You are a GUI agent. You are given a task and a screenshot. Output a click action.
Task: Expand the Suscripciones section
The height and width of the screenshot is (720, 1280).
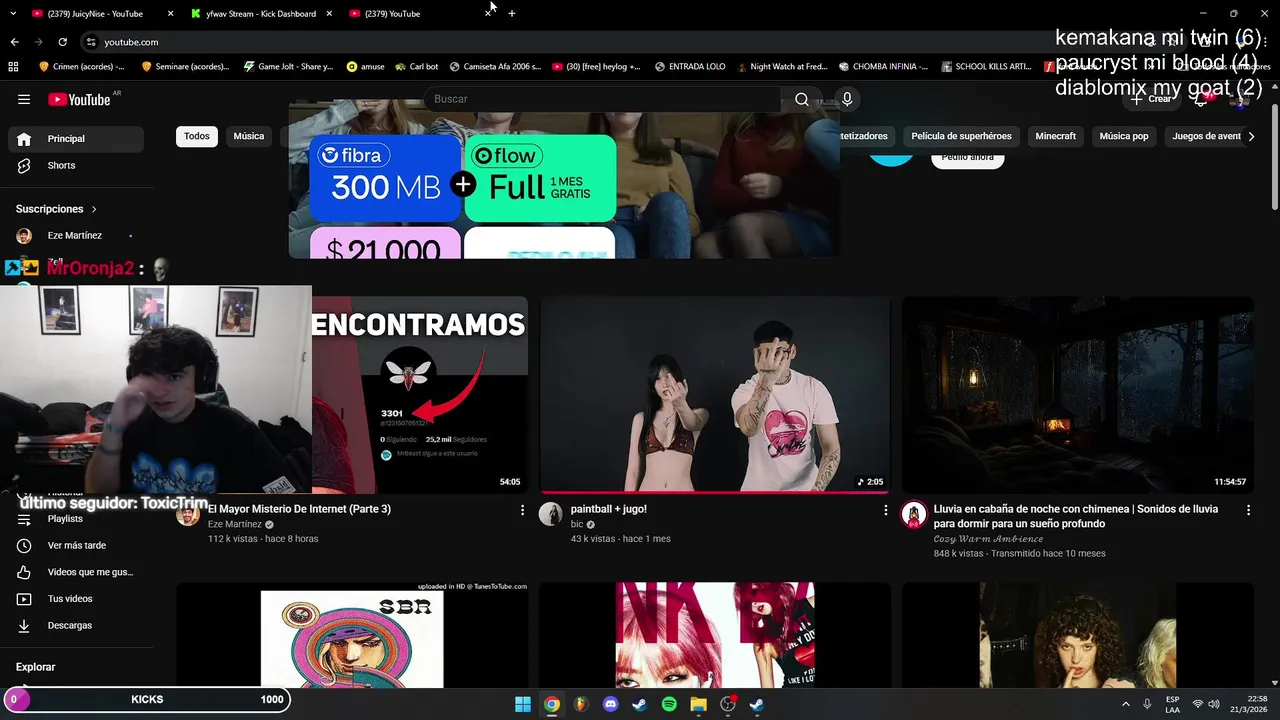click(x=57, y=209)
